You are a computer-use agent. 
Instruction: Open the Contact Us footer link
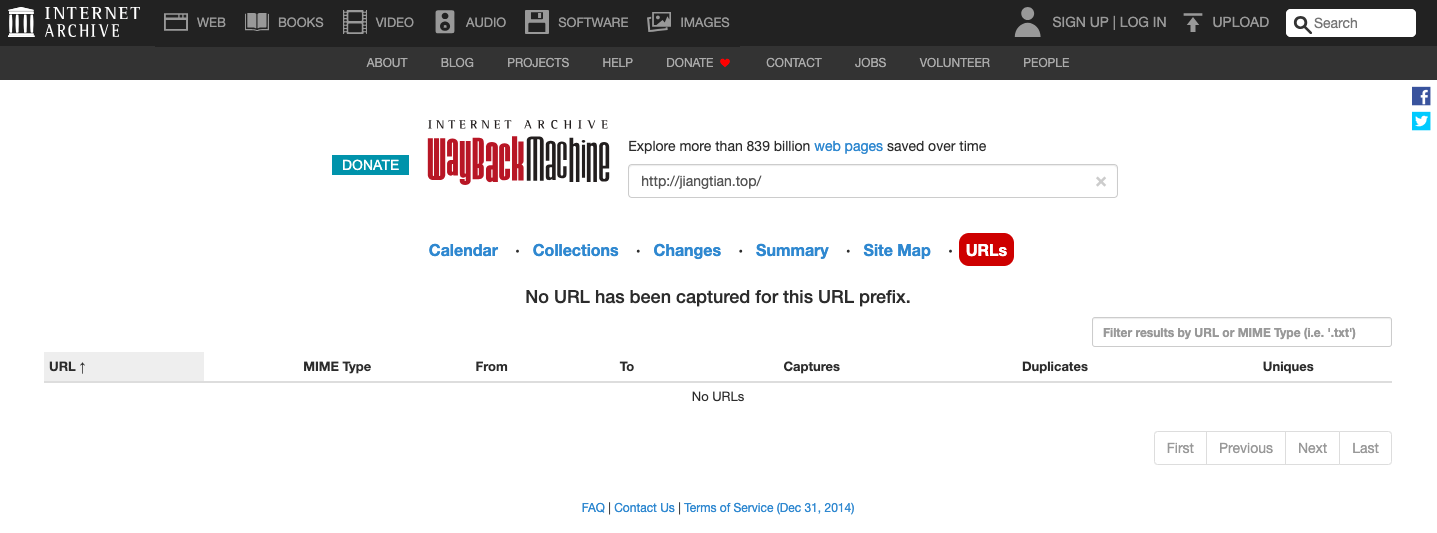coord(644,508)
